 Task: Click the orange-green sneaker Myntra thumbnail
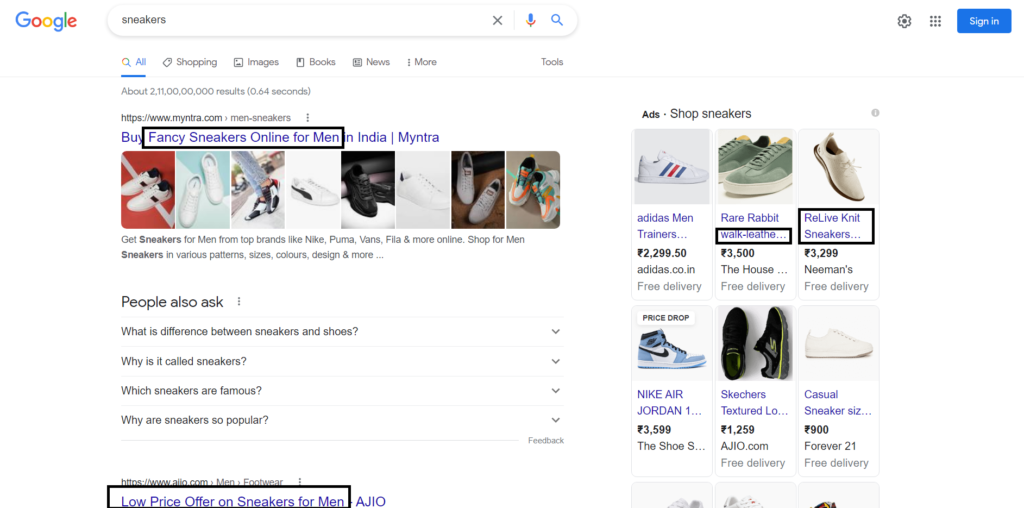[533, 190]
